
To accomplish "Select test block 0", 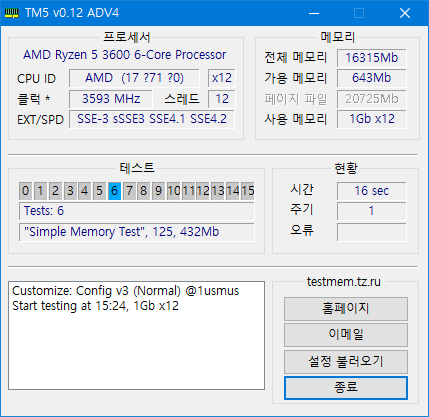I will [x=25, y=191].
